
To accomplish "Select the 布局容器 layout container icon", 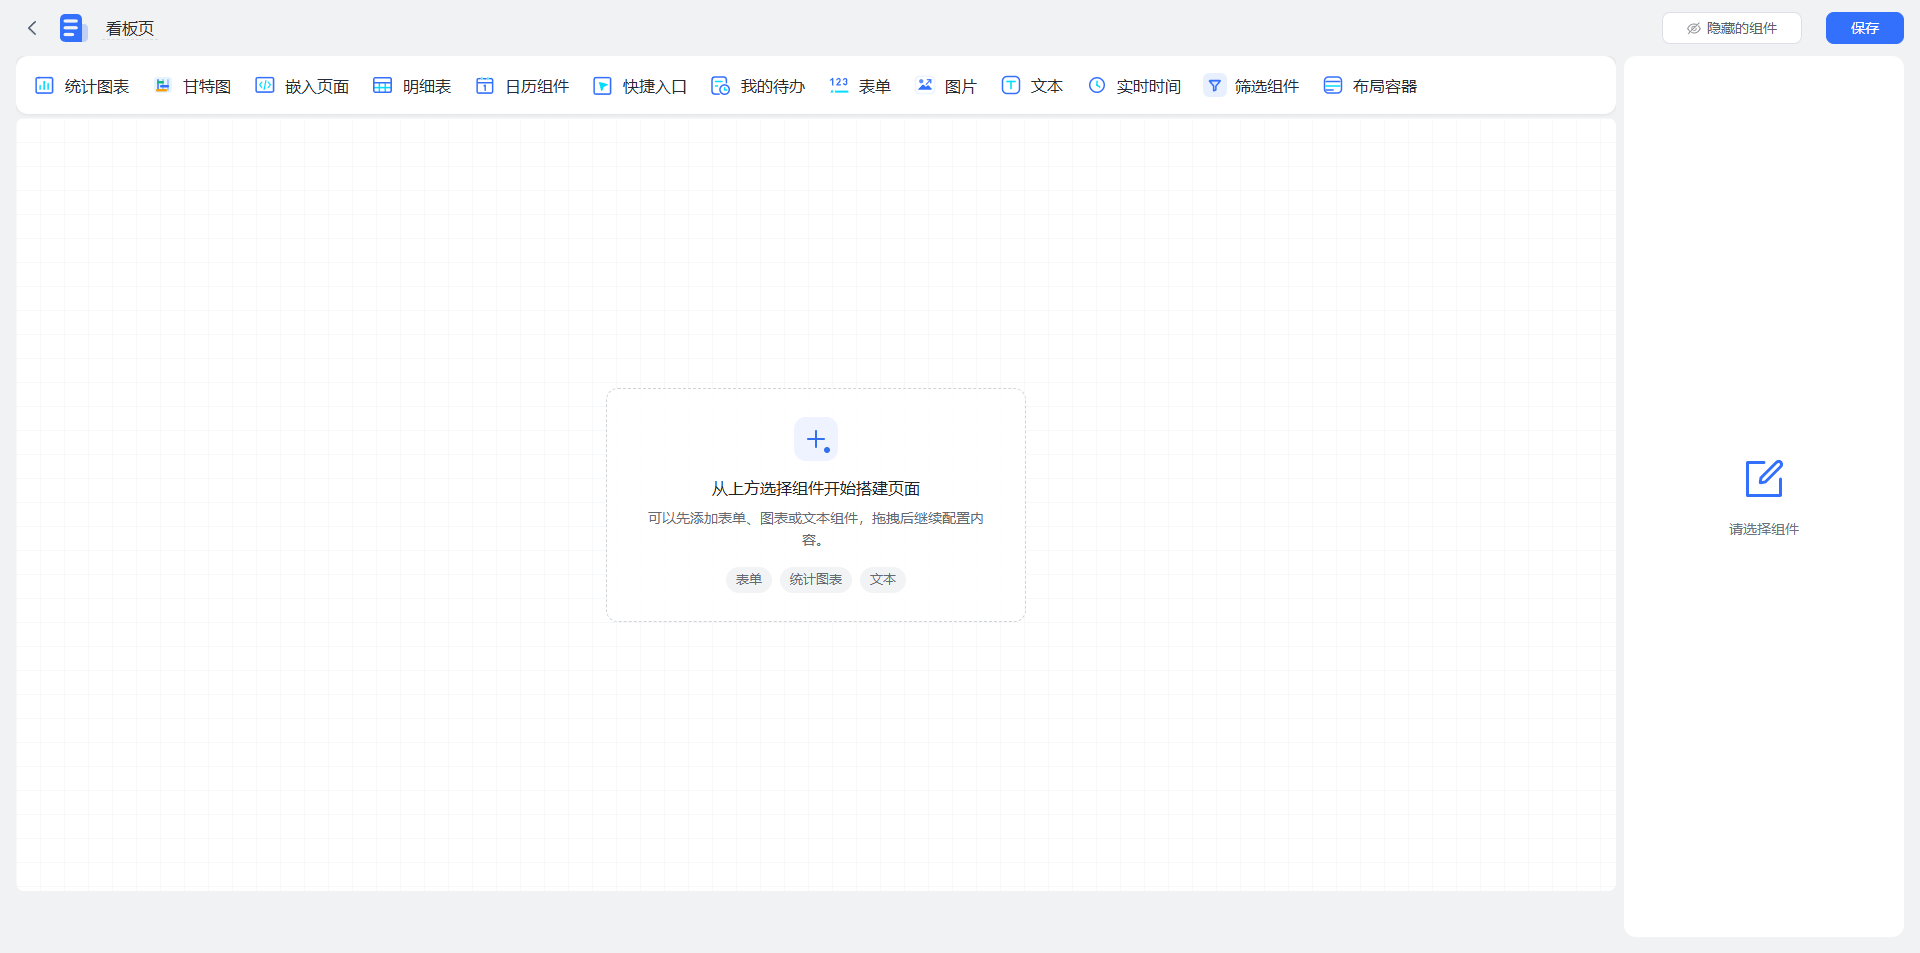I will (x=1333, y=86).
